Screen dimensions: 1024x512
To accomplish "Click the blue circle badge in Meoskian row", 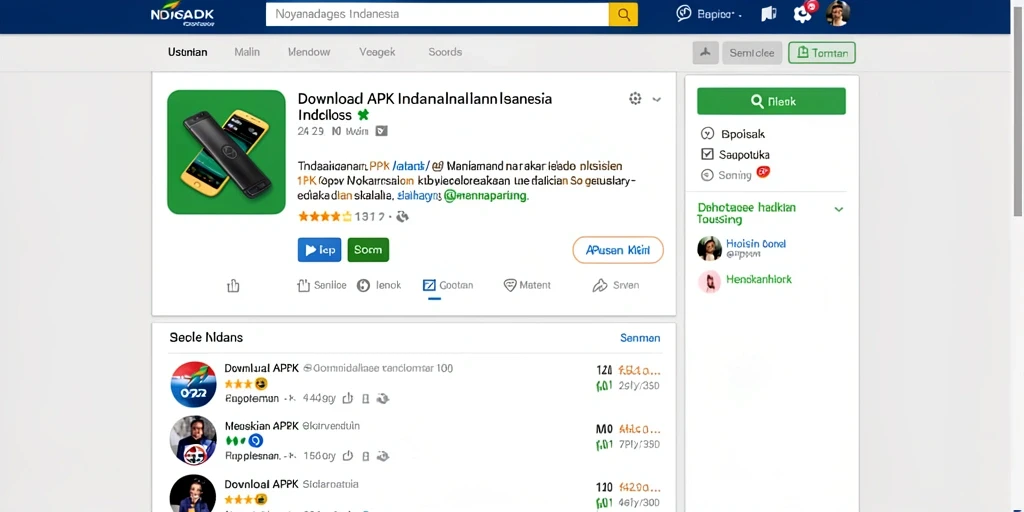I will tap(255, 441).
